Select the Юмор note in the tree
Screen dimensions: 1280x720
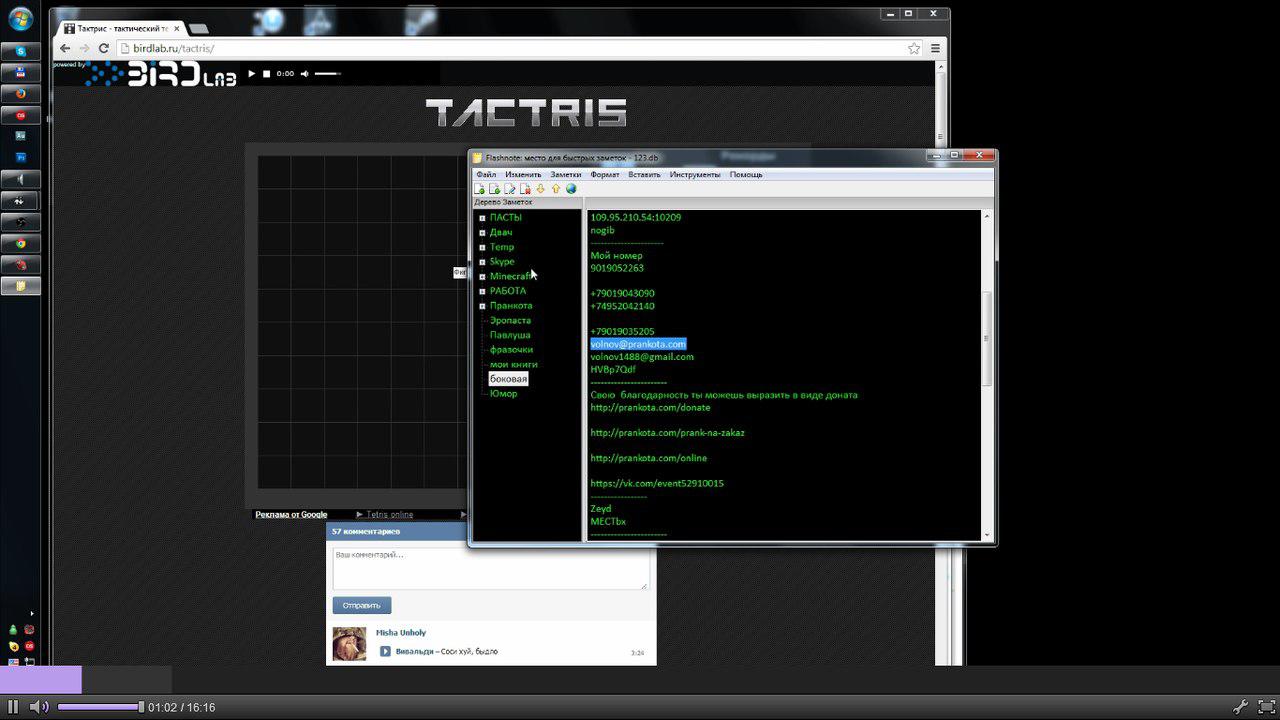504,393
